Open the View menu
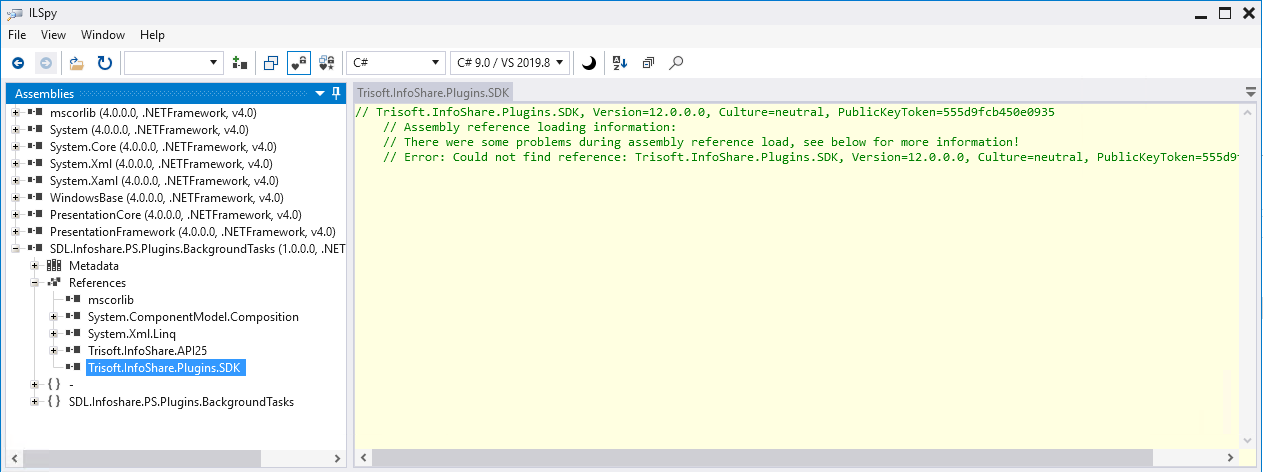This screenshot has width=1263, height=472. pos(53,35)
